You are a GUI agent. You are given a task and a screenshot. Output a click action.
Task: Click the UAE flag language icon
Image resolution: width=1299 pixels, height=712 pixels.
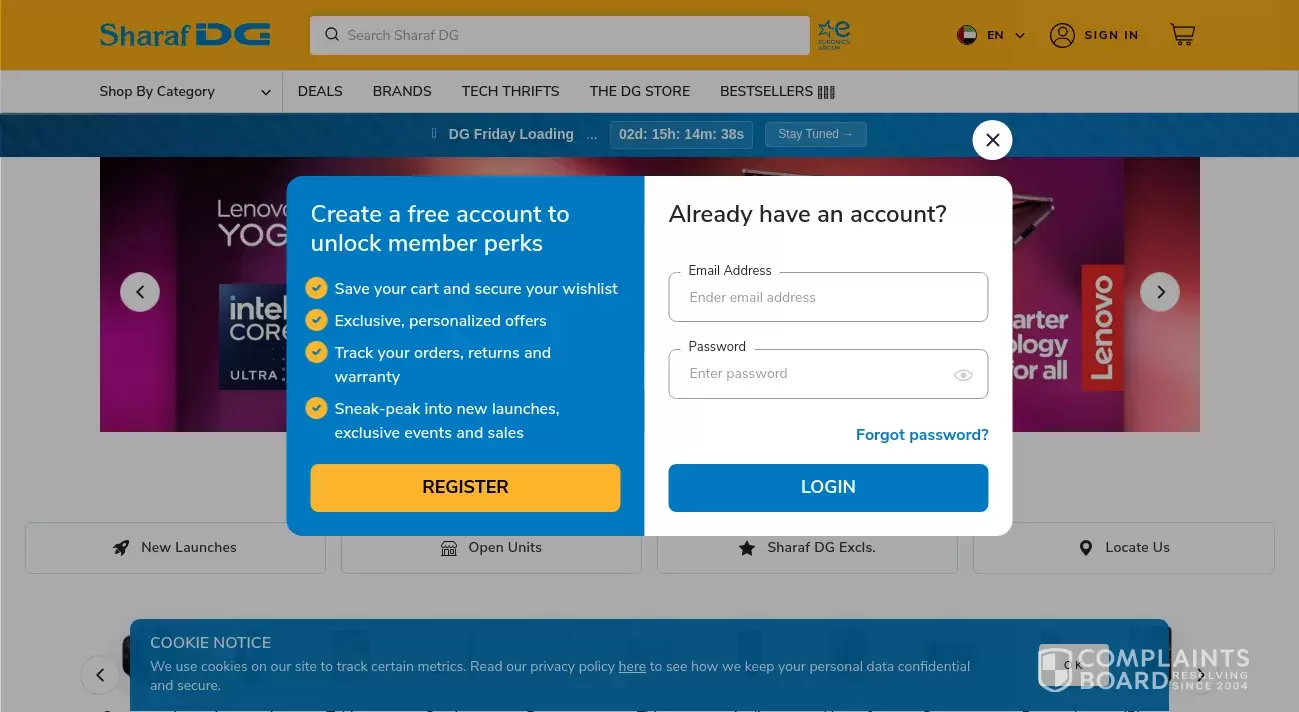[966, 35]
